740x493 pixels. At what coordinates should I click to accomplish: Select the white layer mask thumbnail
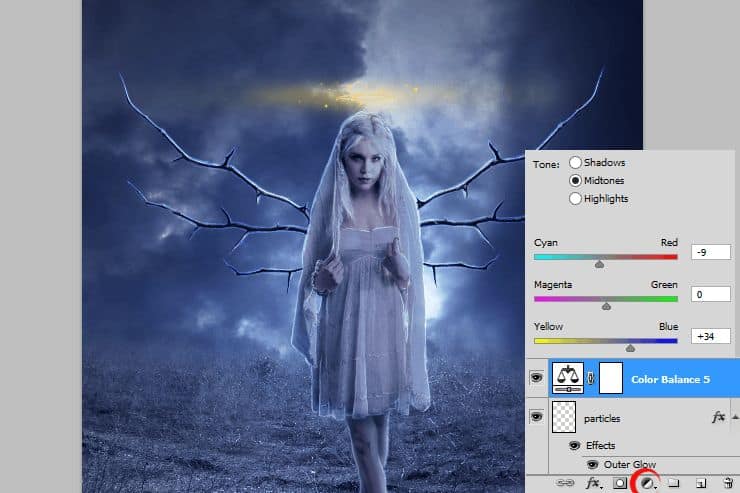coord(610,379)
